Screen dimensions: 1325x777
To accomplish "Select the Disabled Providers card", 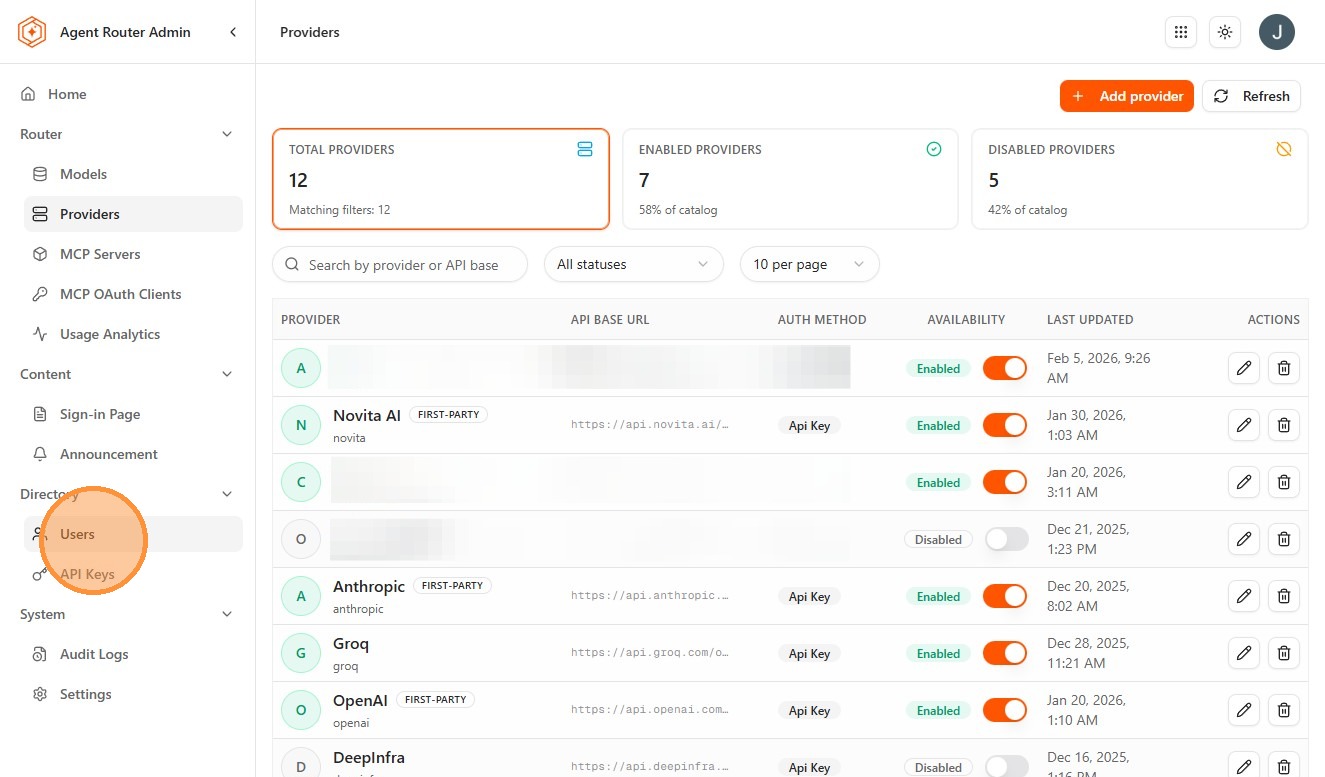I will [x=1140, y=179].
